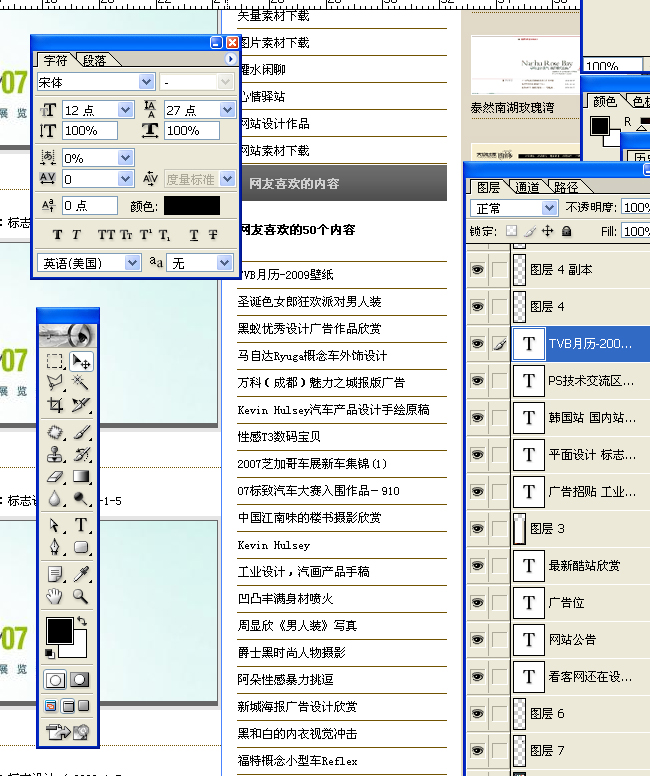Screen dimensions: 650x776
Task: Select the Gradient tool
Action: (81, 477)
